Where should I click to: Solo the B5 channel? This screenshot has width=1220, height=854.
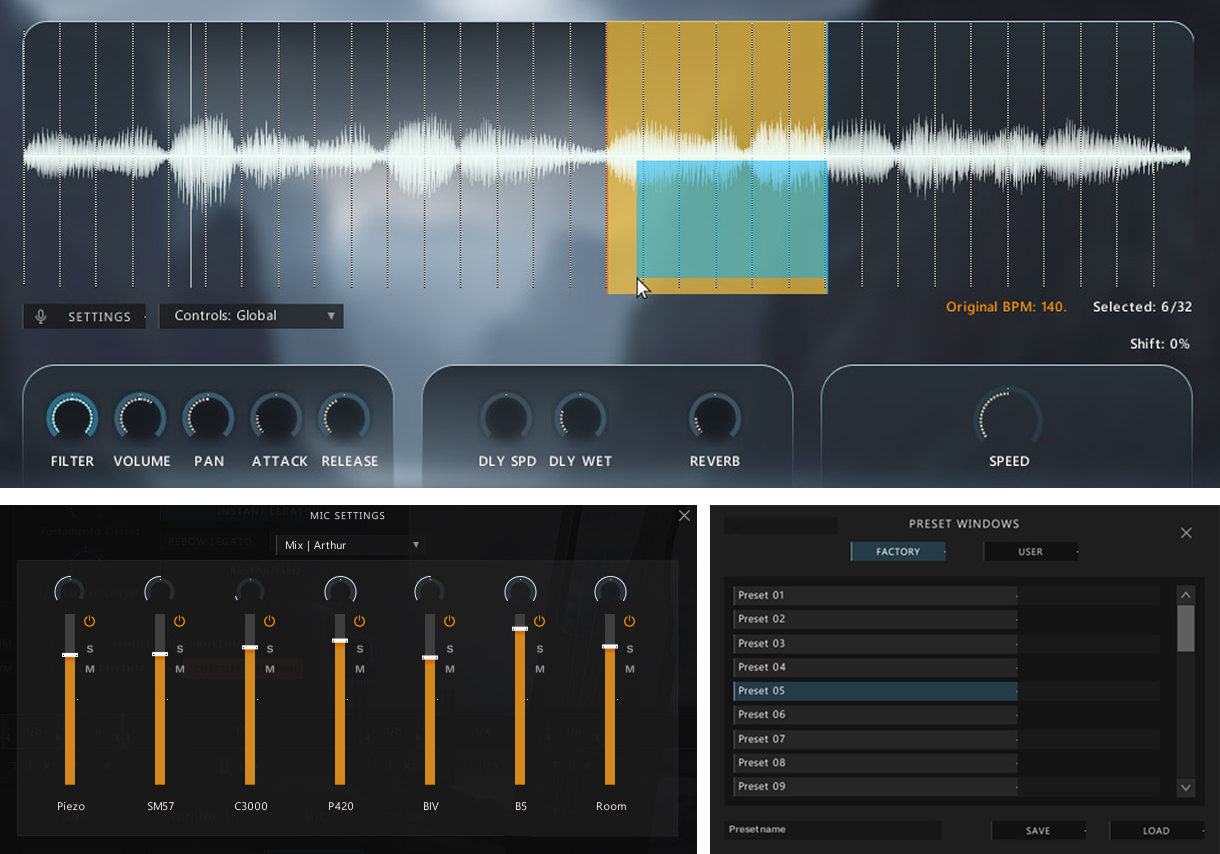pos(539,649)
